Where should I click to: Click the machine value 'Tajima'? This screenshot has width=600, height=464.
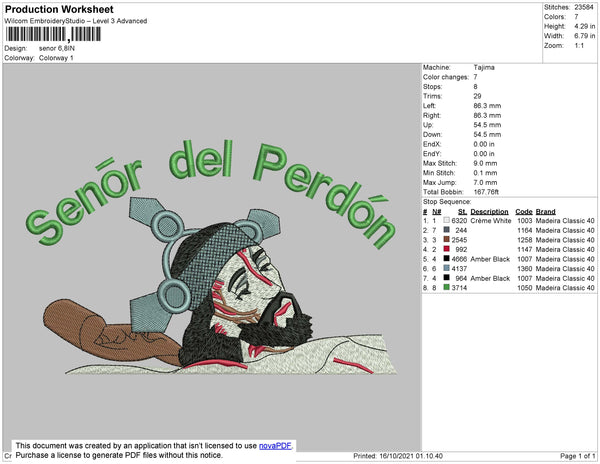(x=484, y=67)
